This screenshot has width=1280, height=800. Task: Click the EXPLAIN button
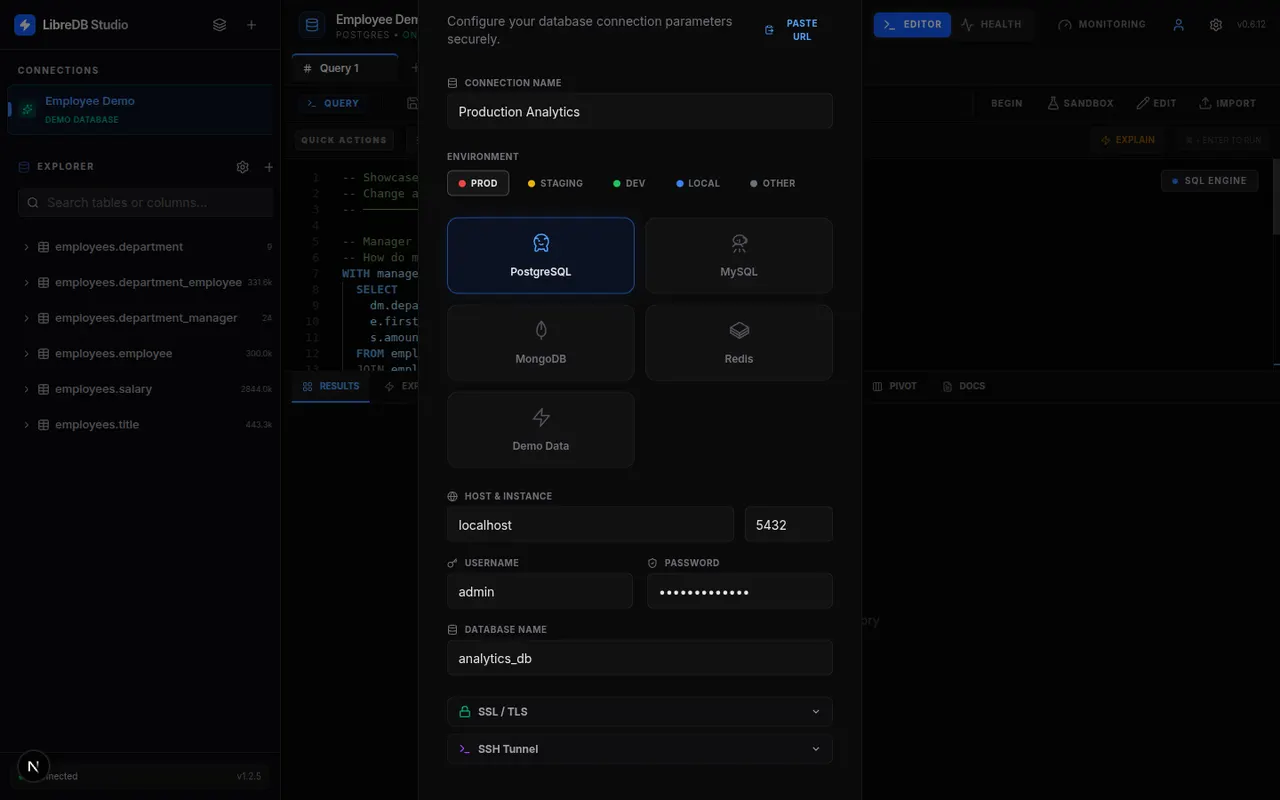pyautogui.click(x=1128, y=140)
